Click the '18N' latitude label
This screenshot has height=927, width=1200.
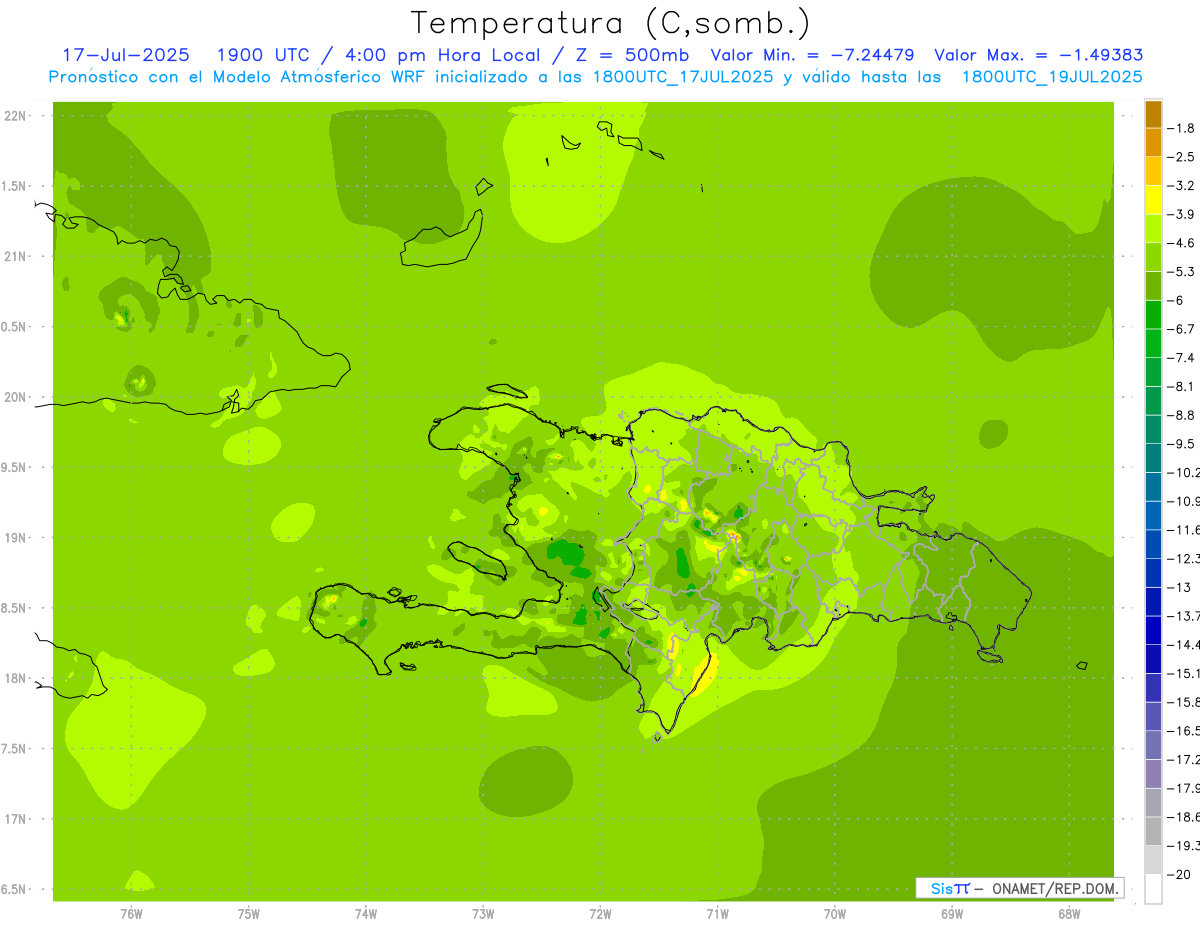16,678
